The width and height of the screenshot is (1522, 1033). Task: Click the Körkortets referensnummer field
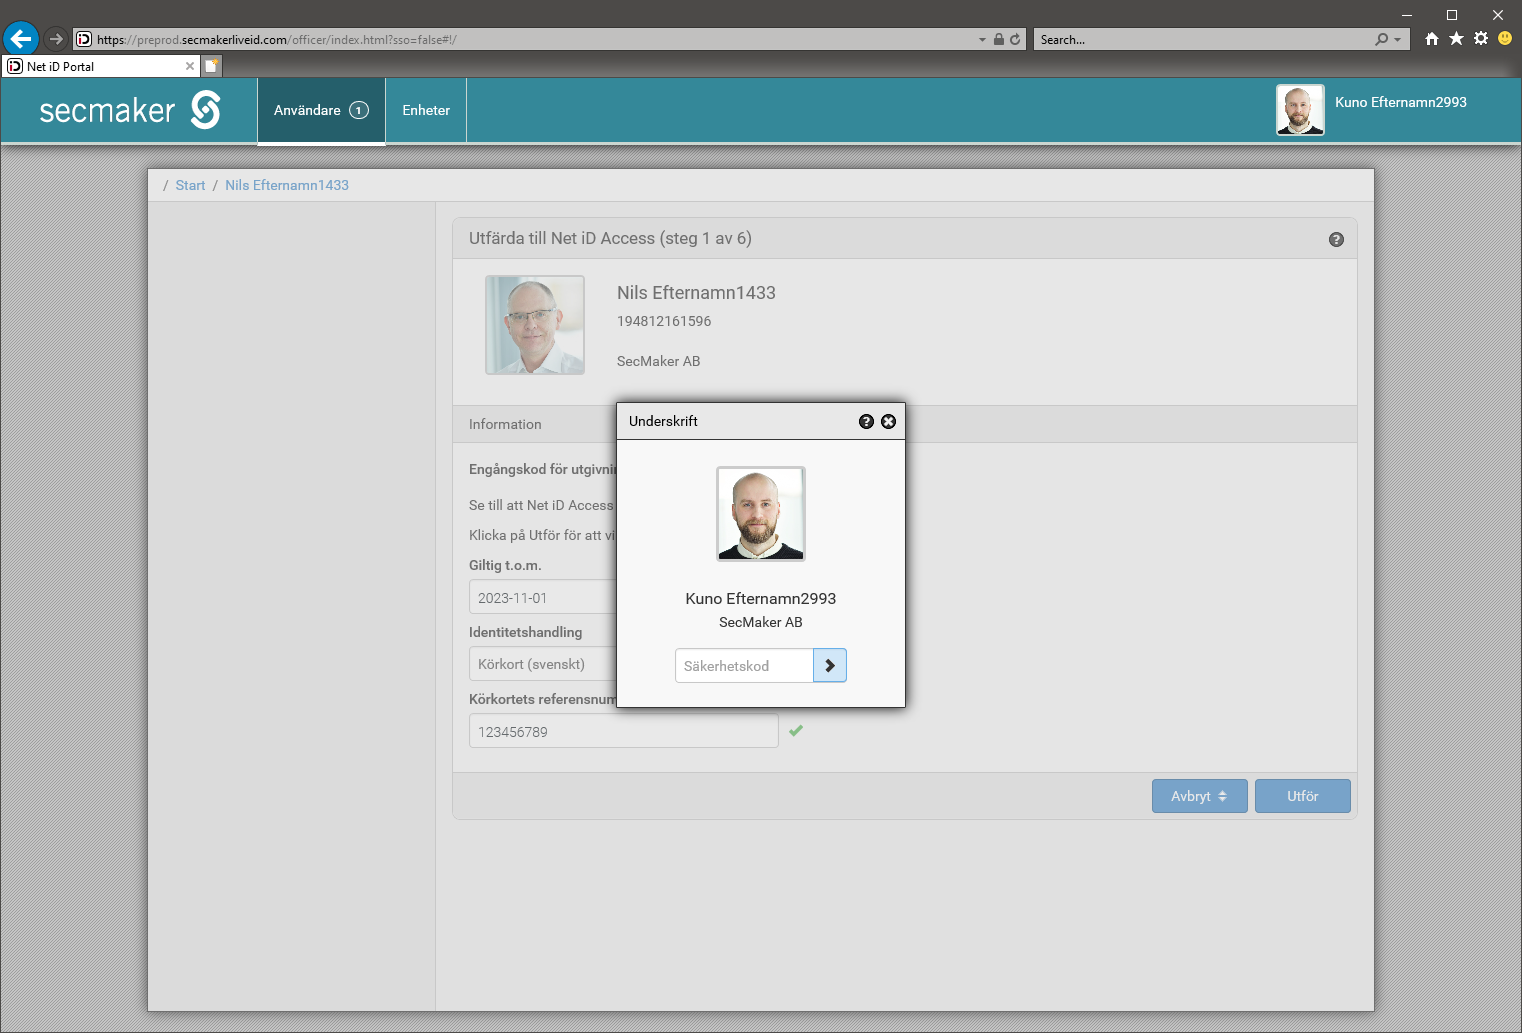point(623,731)
